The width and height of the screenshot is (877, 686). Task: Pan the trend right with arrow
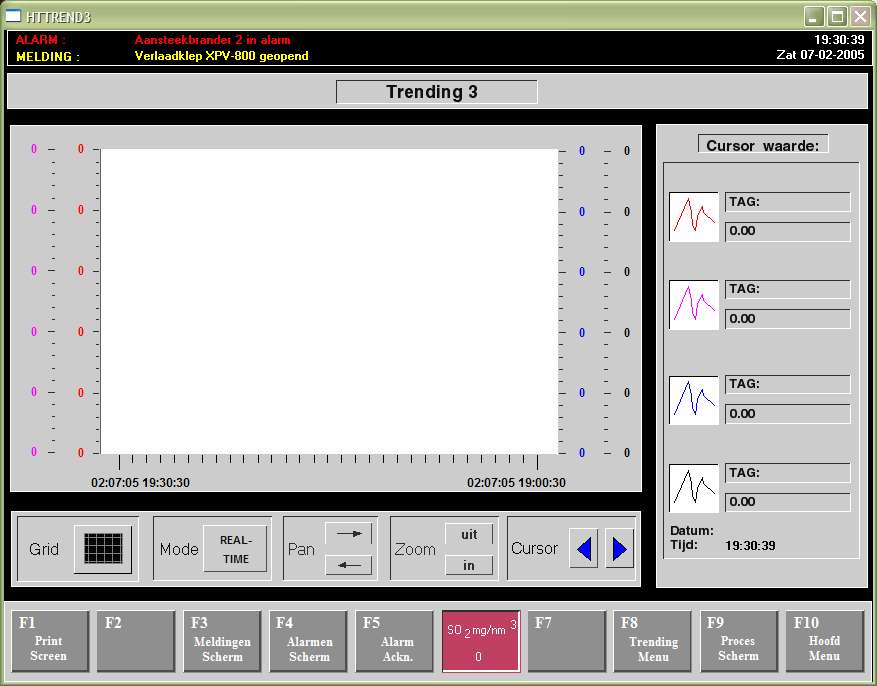(348, 534)
